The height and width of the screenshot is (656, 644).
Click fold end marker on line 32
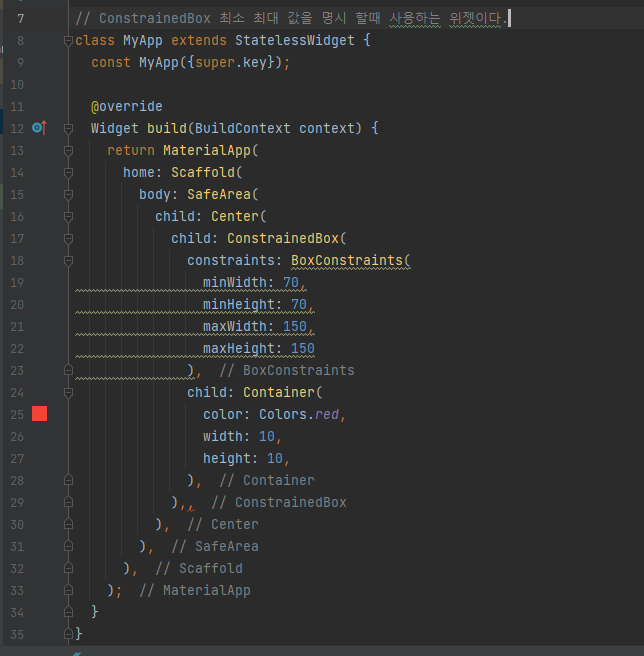pyautogui.click(x=68, y=568)
